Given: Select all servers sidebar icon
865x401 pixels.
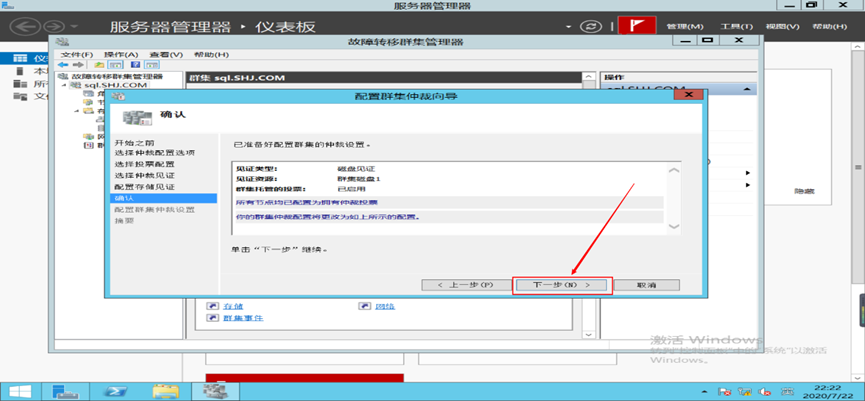Looking at the screenshot, I should (x=20, y=84).
